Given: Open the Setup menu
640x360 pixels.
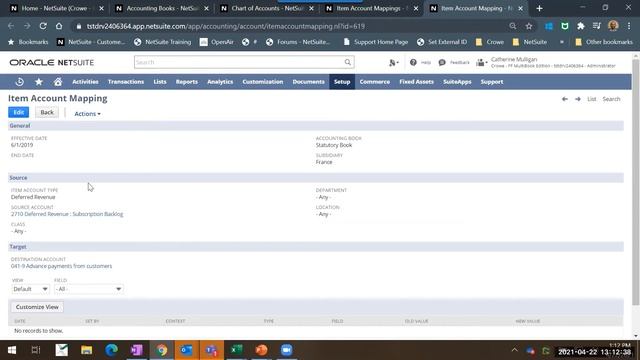Looking at the screenshot, I should click(342, 82).
